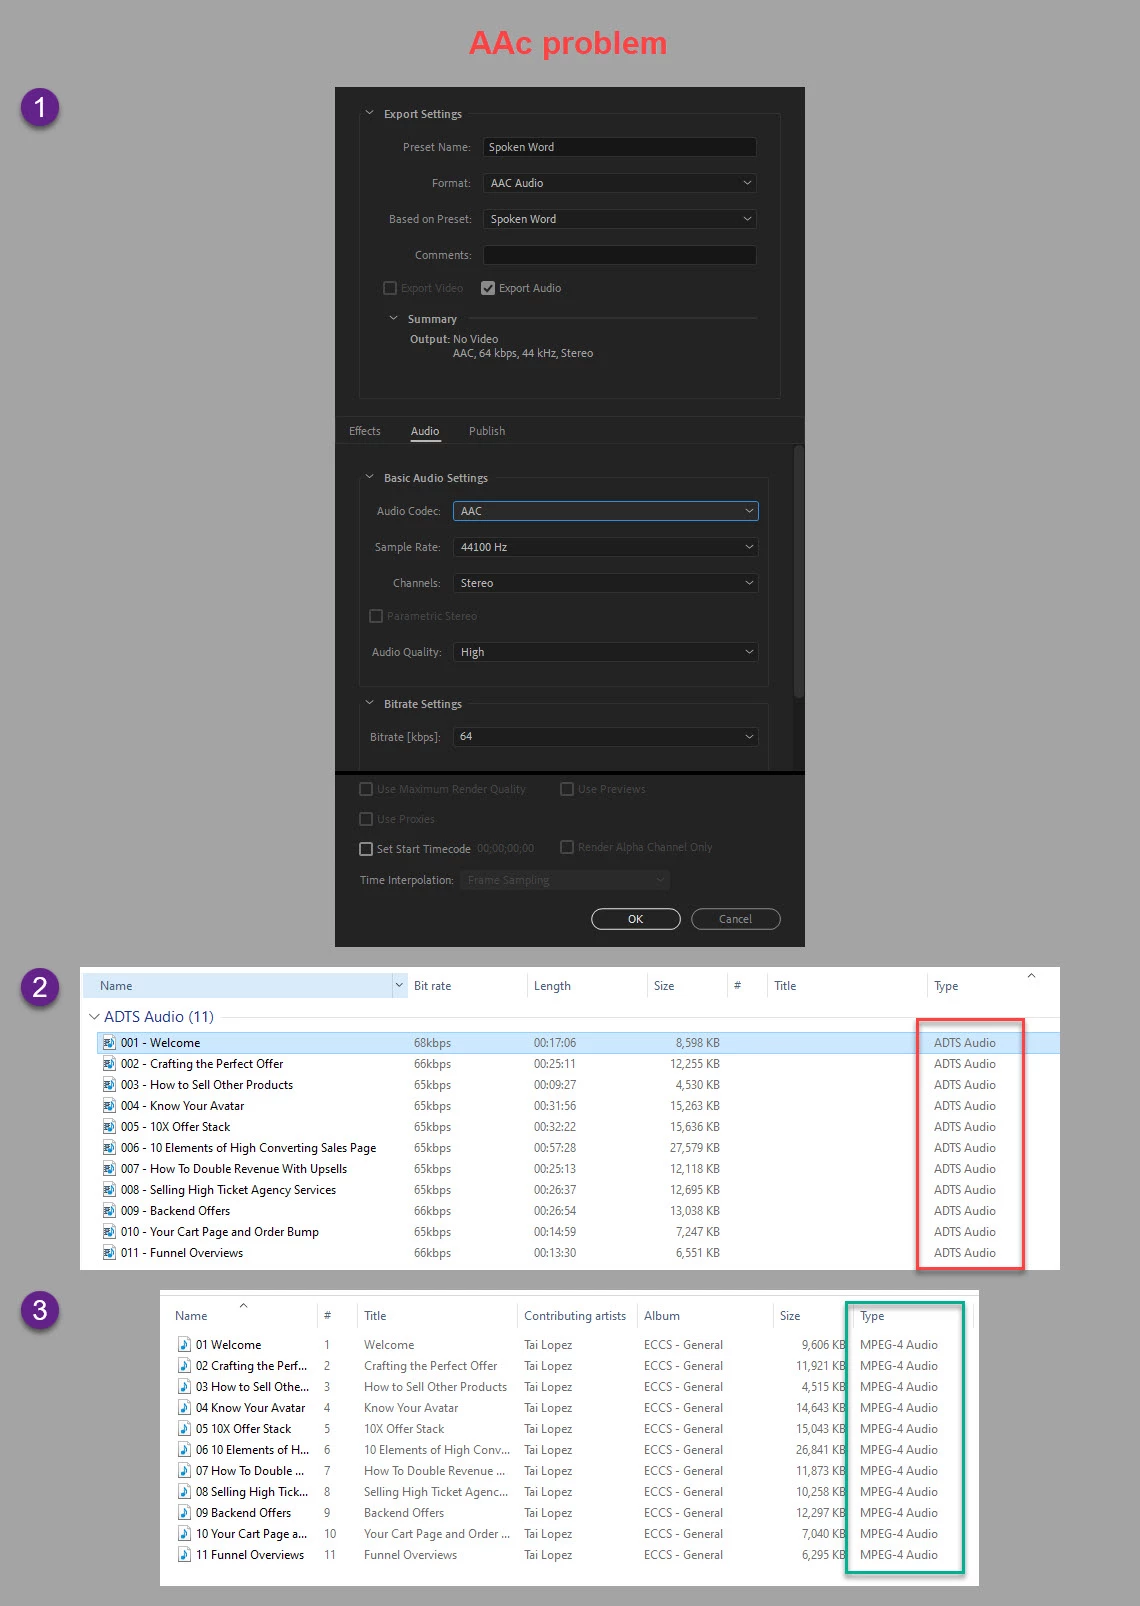
Task: Toggle the Export Video checkbox
Action: tap(390, 288)
